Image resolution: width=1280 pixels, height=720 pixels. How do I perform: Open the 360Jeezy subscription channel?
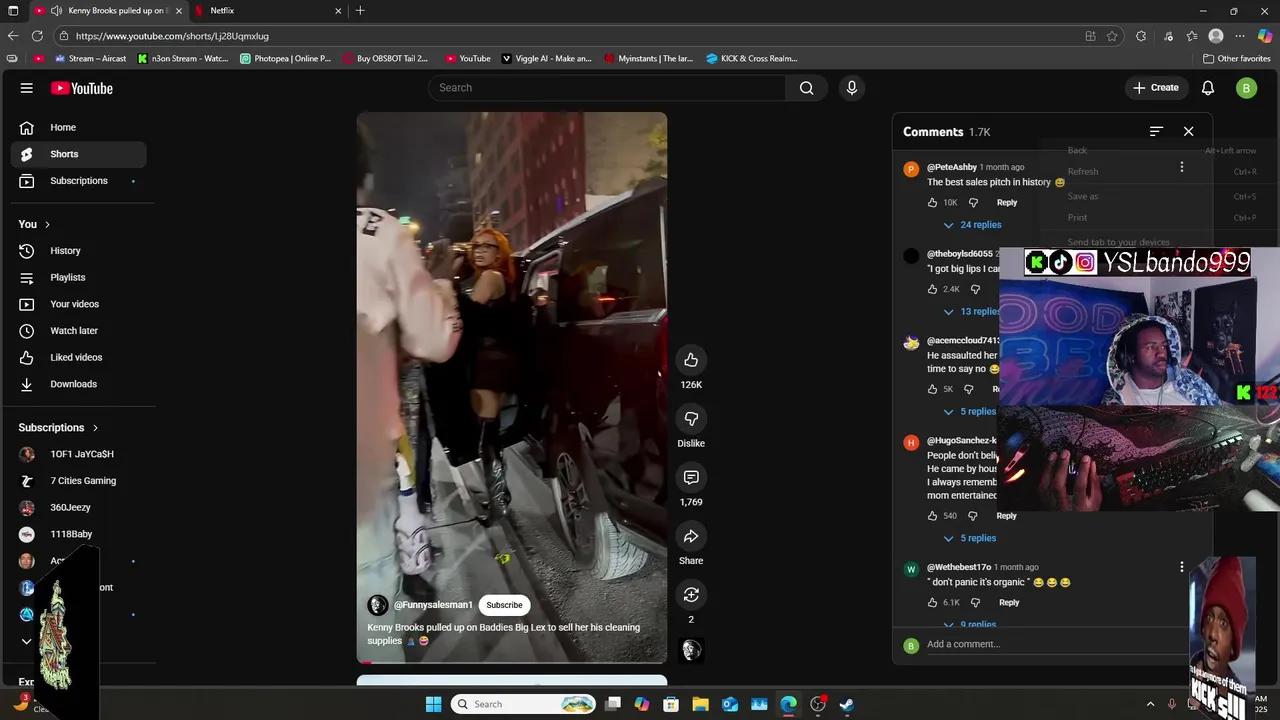78,508
